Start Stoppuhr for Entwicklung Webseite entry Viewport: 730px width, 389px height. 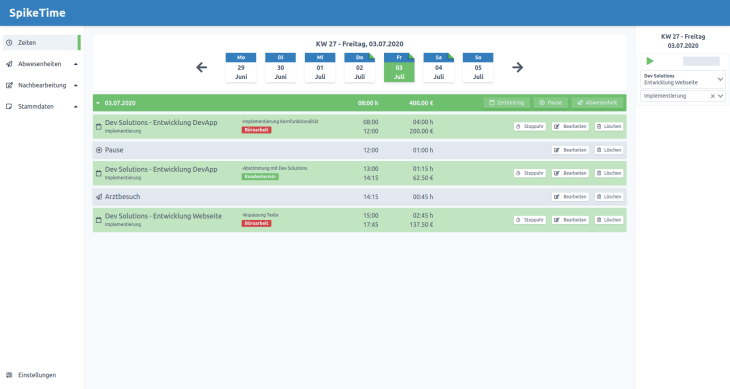click(x=530, y=220)
